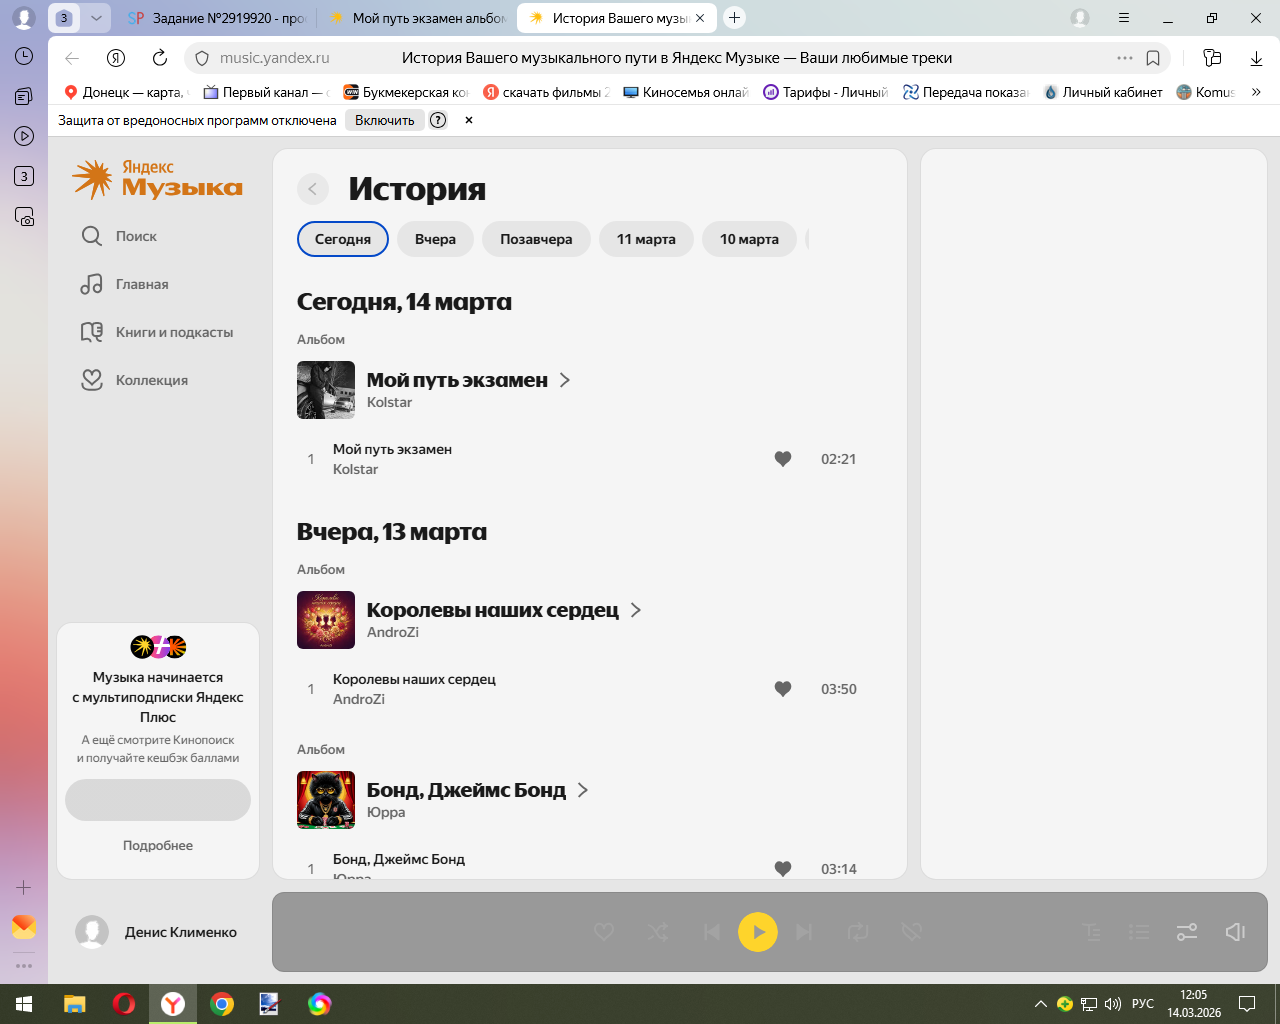Image resolution: width=1280 pixels, height=1024 pixels.
Task: Open browser history clock in side panel
Action: (x=24, y=56)
